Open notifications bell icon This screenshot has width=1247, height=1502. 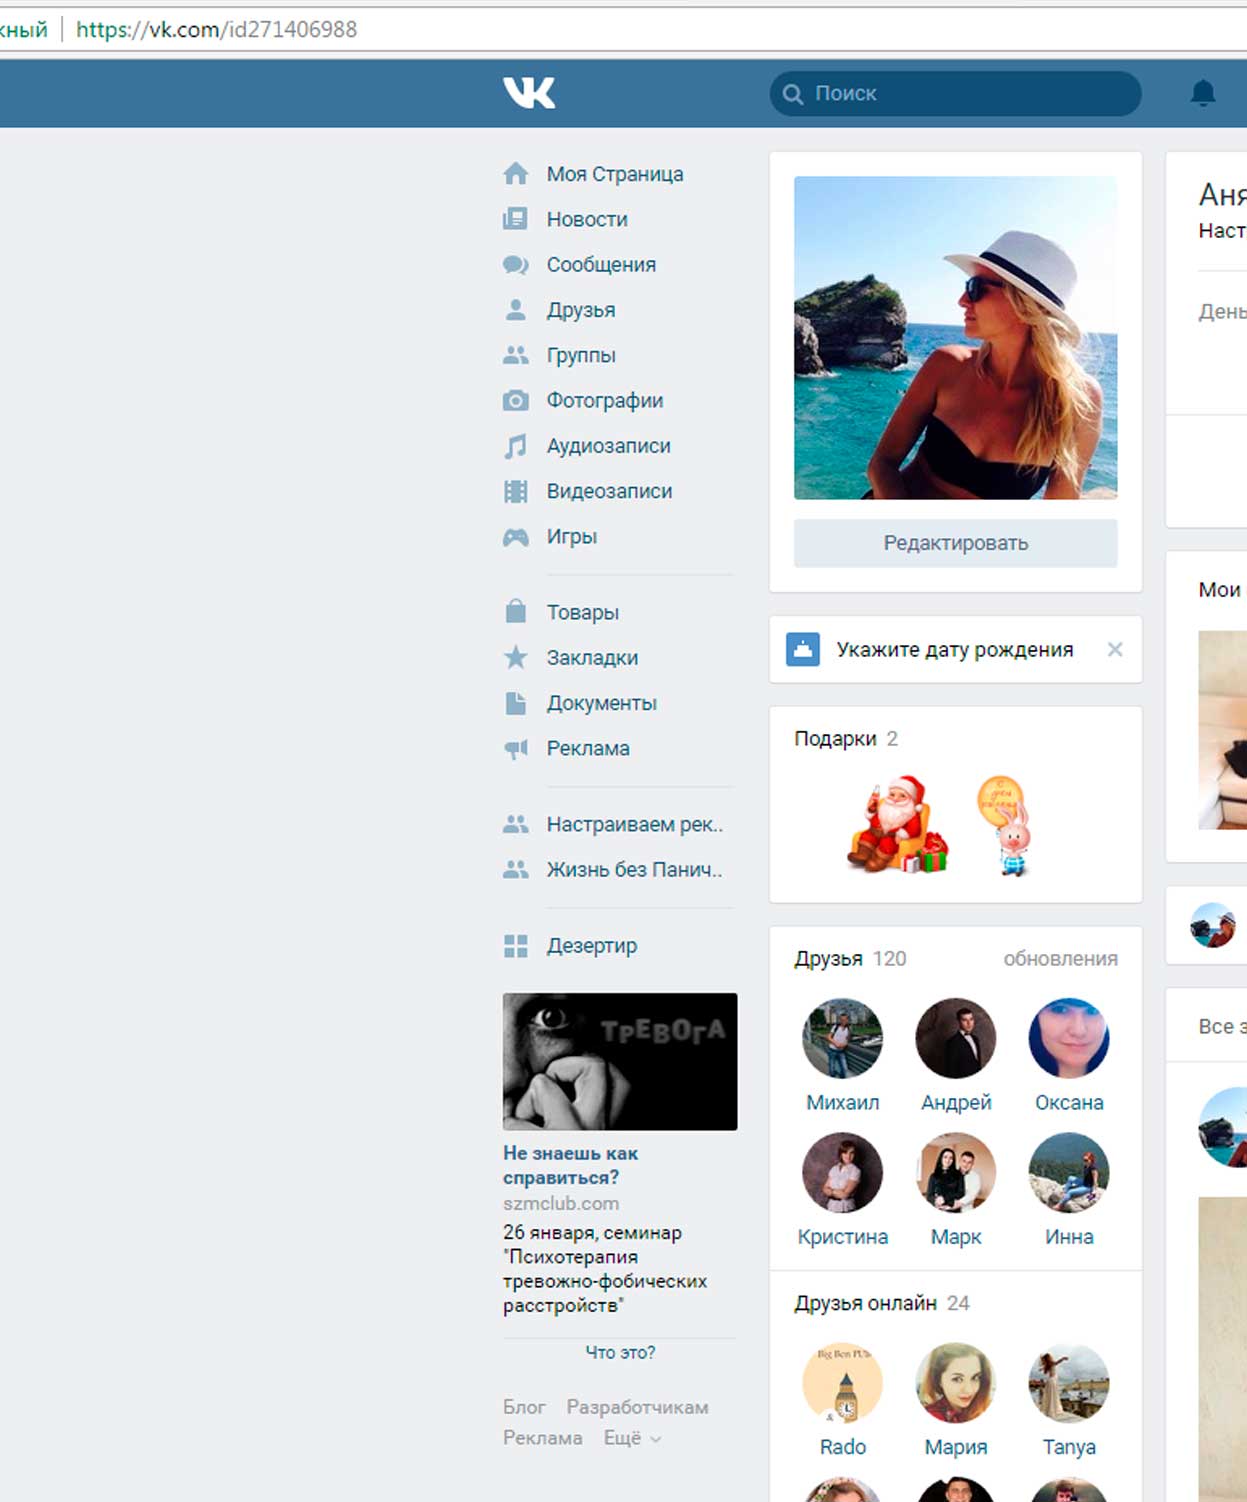point(1203,93)
